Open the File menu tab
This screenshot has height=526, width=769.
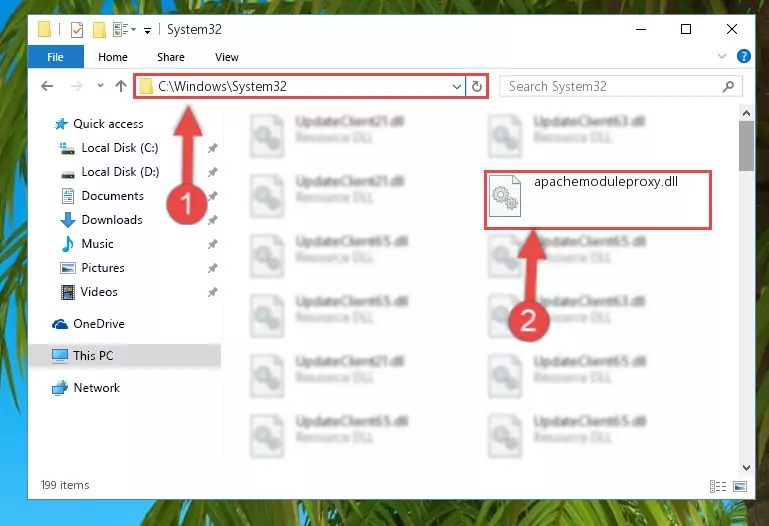[55, 57]
